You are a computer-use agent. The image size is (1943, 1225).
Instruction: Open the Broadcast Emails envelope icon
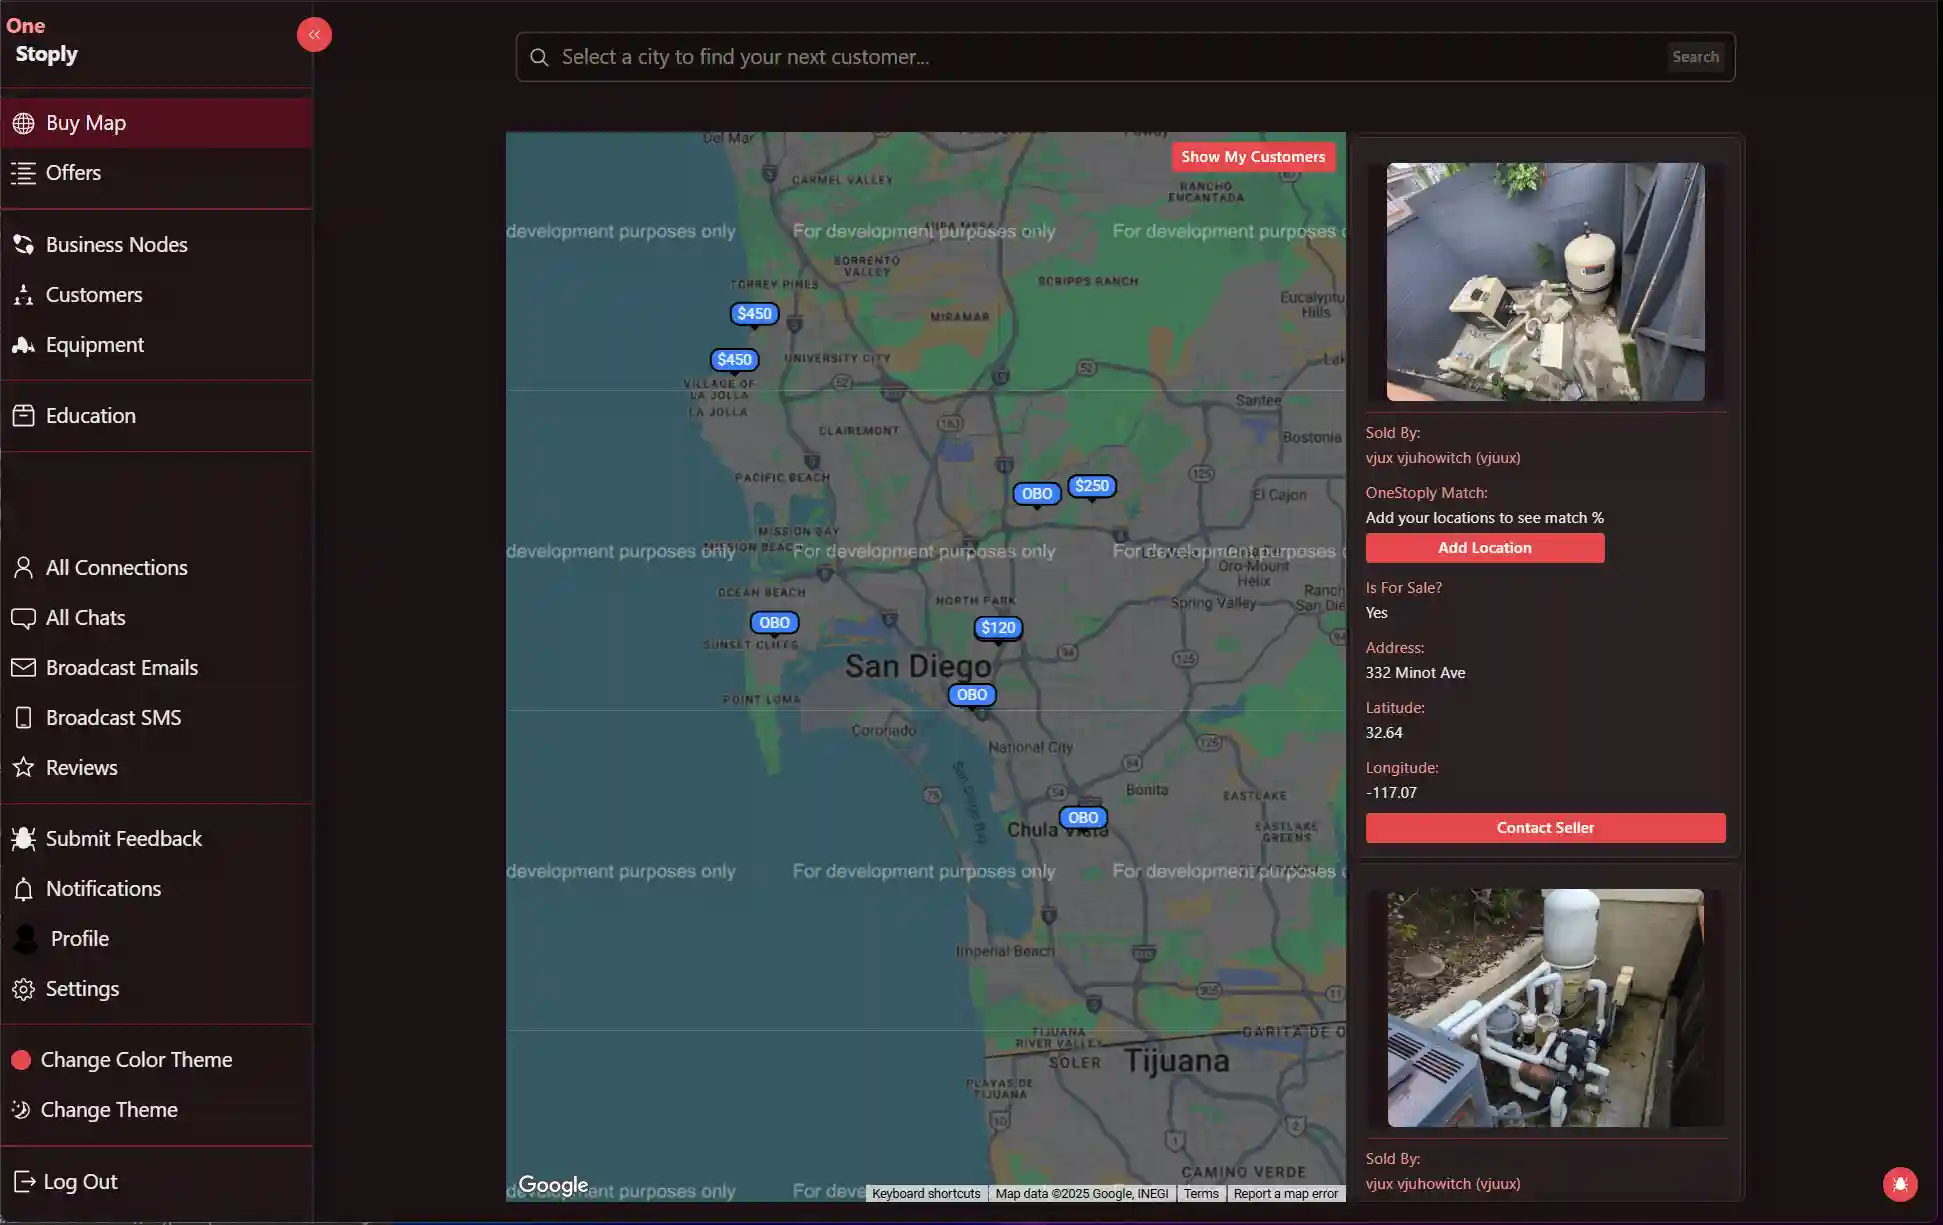[x=23, y=667]
